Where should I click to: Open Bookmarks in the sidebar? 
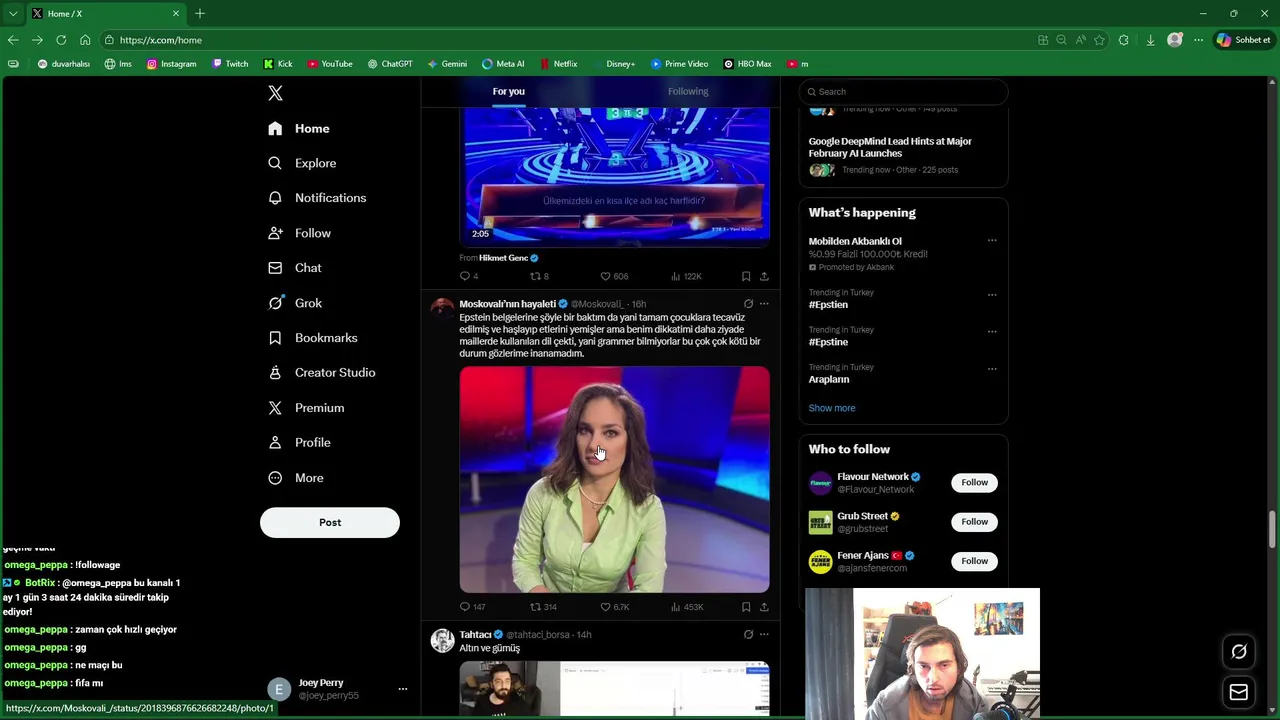pyautogui.click(x=313, y=338)
